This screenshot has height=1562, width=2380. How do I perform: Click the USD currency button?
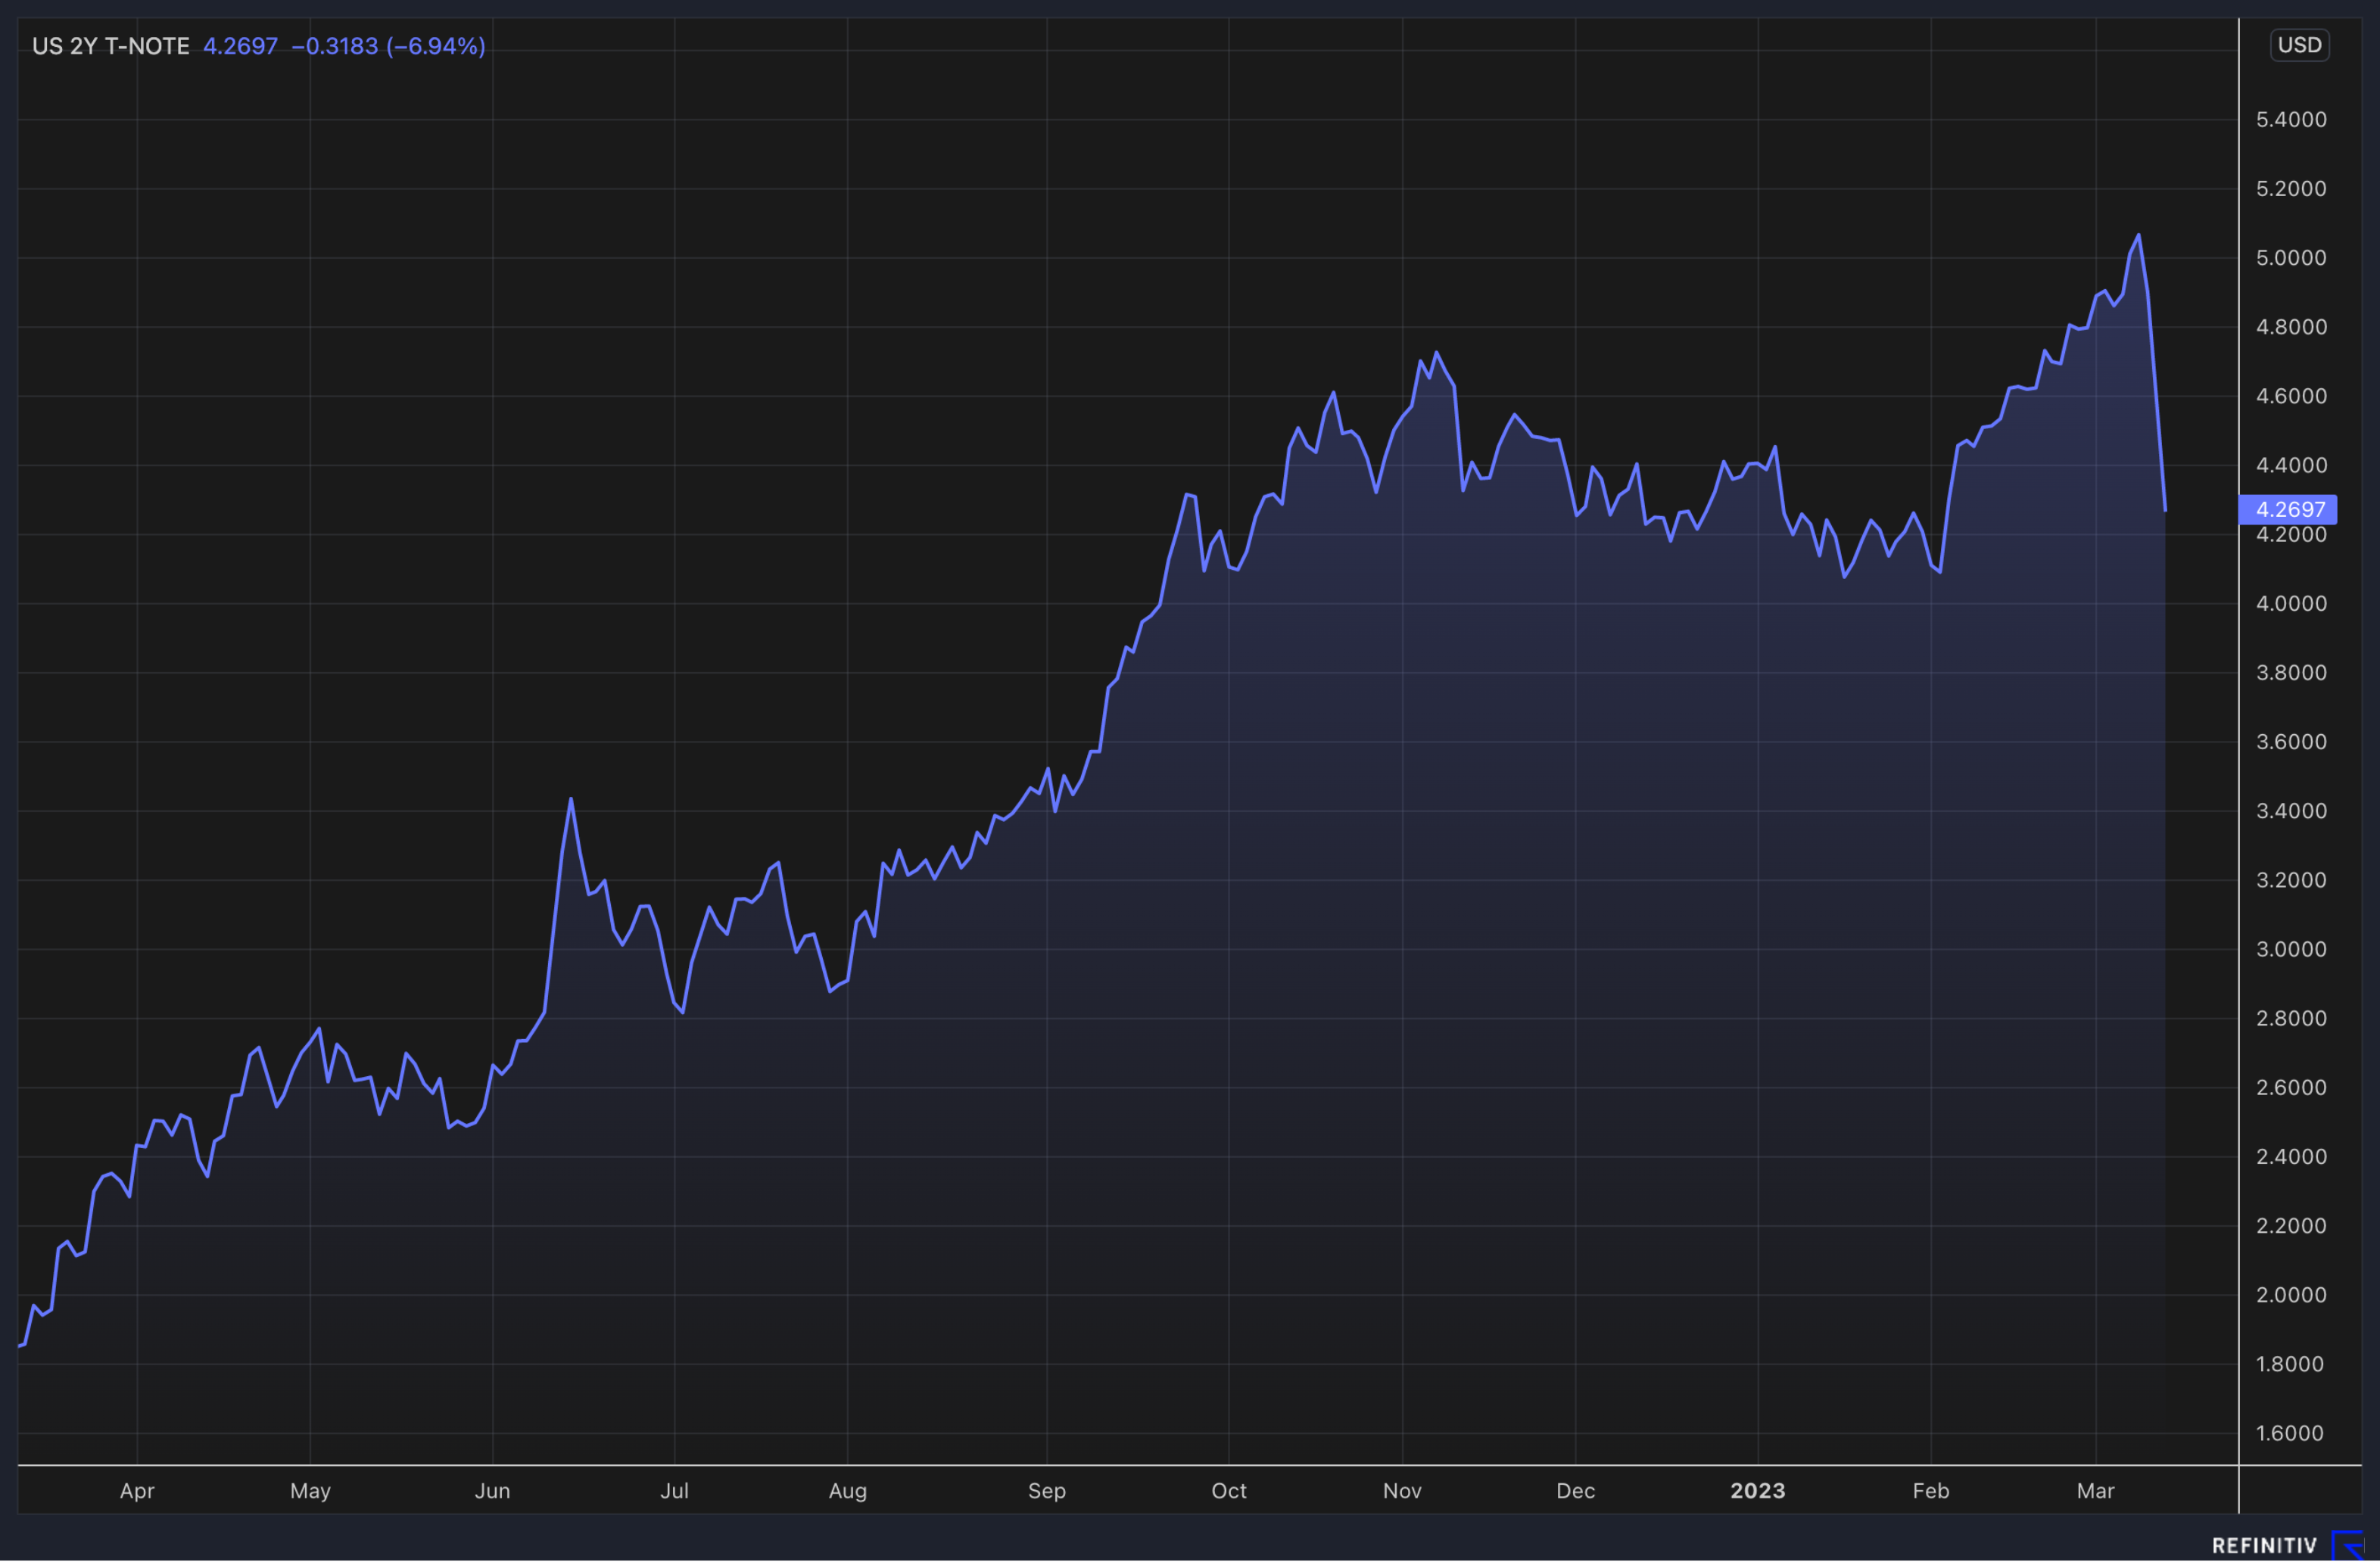(x=2299, y=45)
